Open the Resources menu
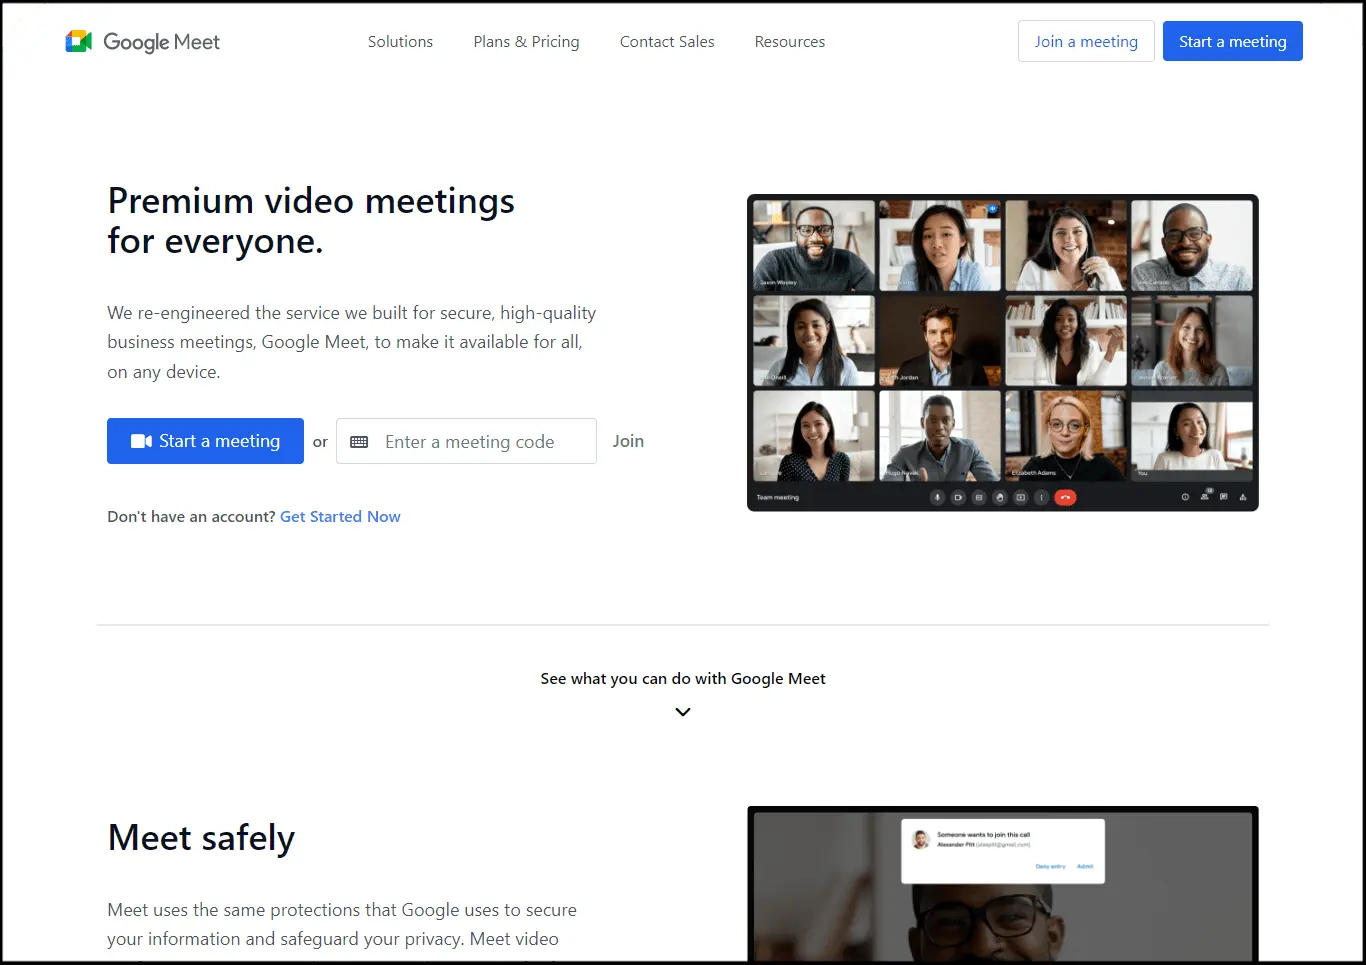Screen dimensions: 1366x965 point(789,42)
